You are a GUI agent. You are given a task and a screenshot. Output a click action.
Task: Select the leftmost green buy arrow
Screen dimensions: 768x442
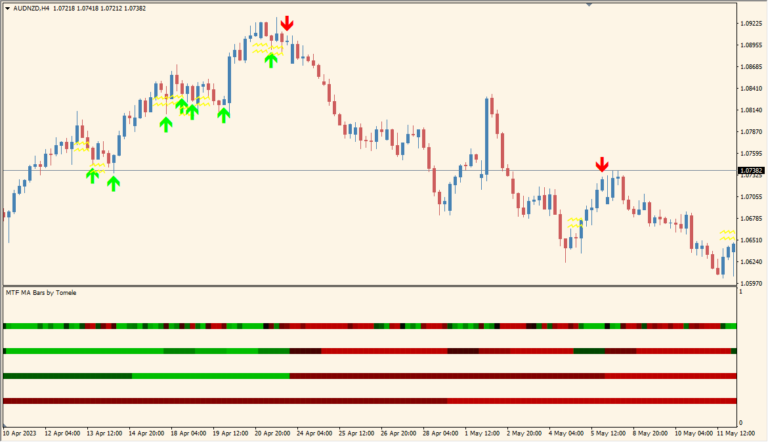[x=92, y=175]
